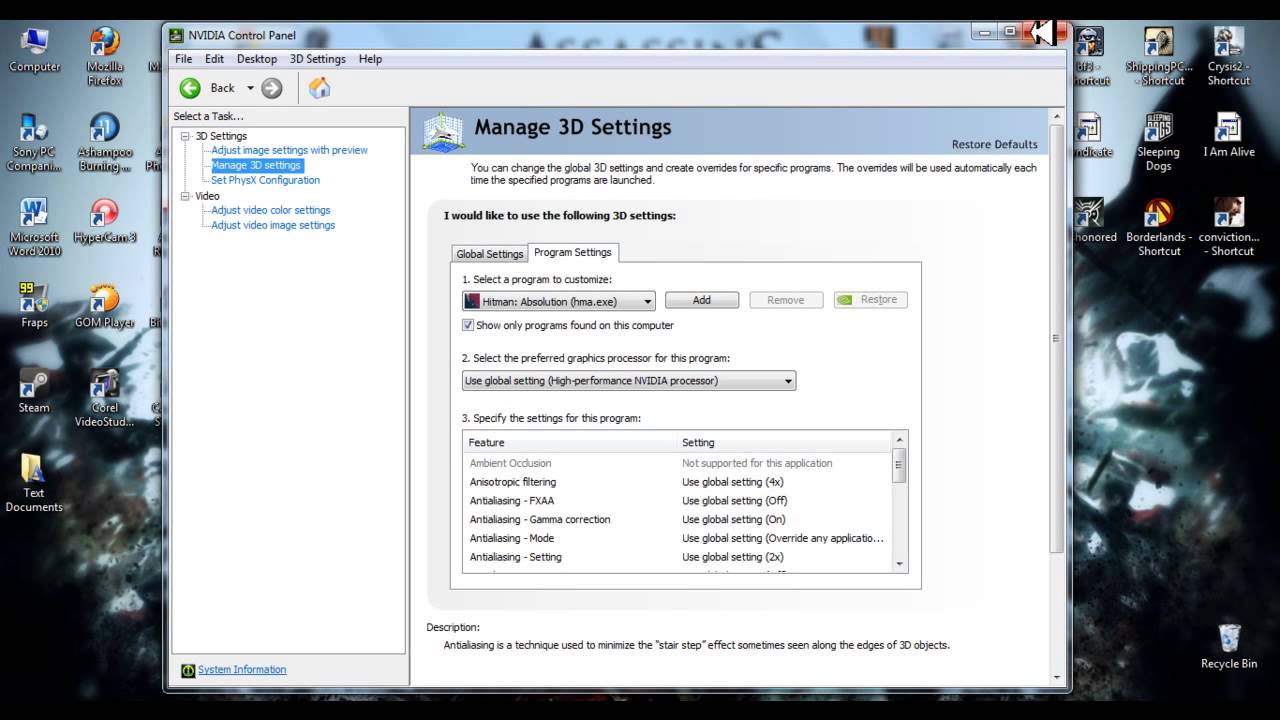Click the Ambient Occlusion row
The height and width of the screenshot is (720, 1280).
(677, 463)
